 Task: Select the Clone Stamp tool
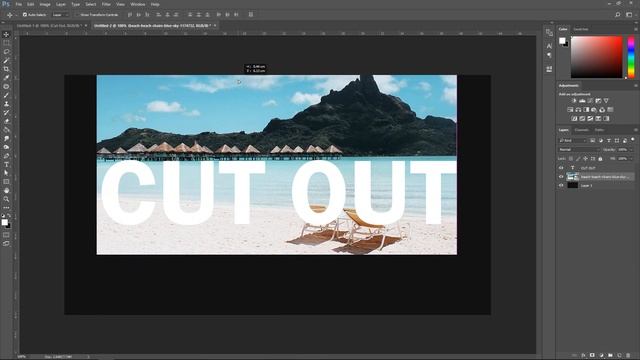click(6, 104)
